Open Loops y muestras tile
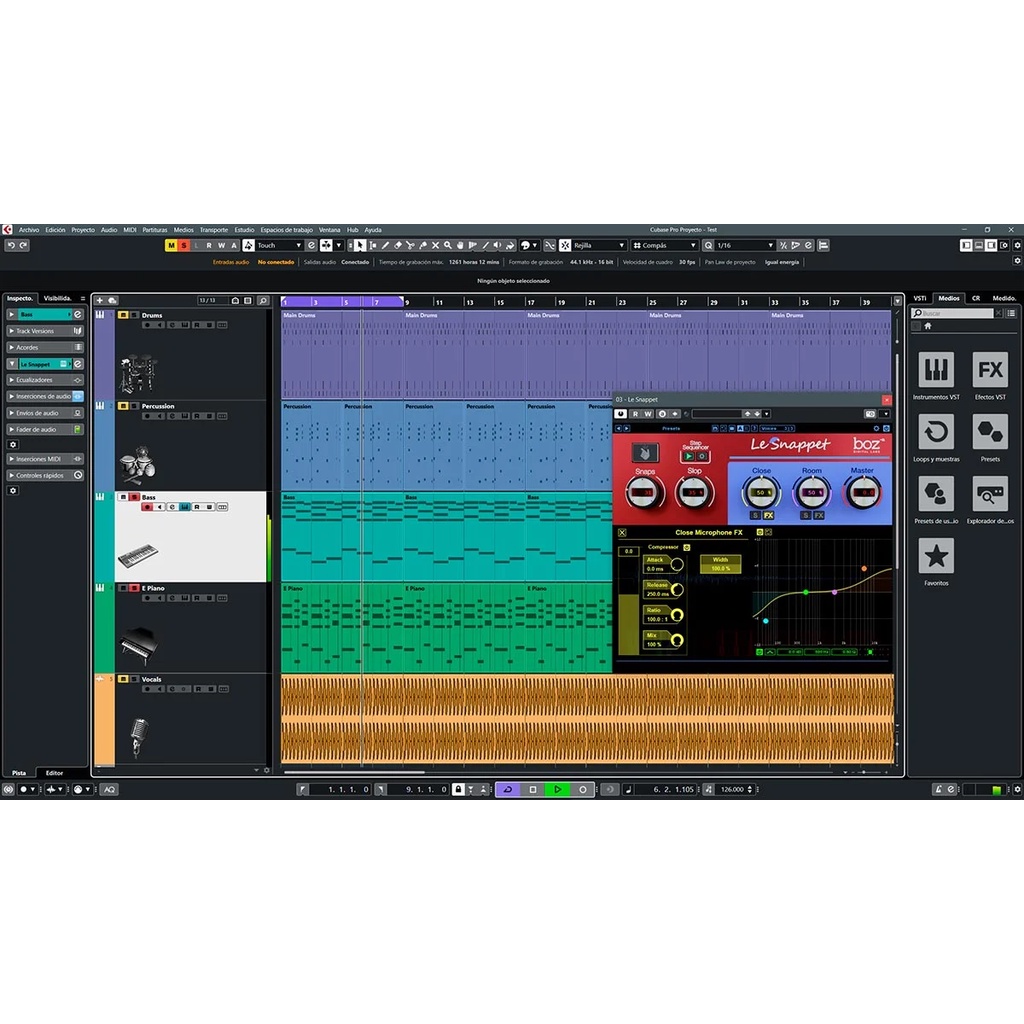 [x=936, y=432]
